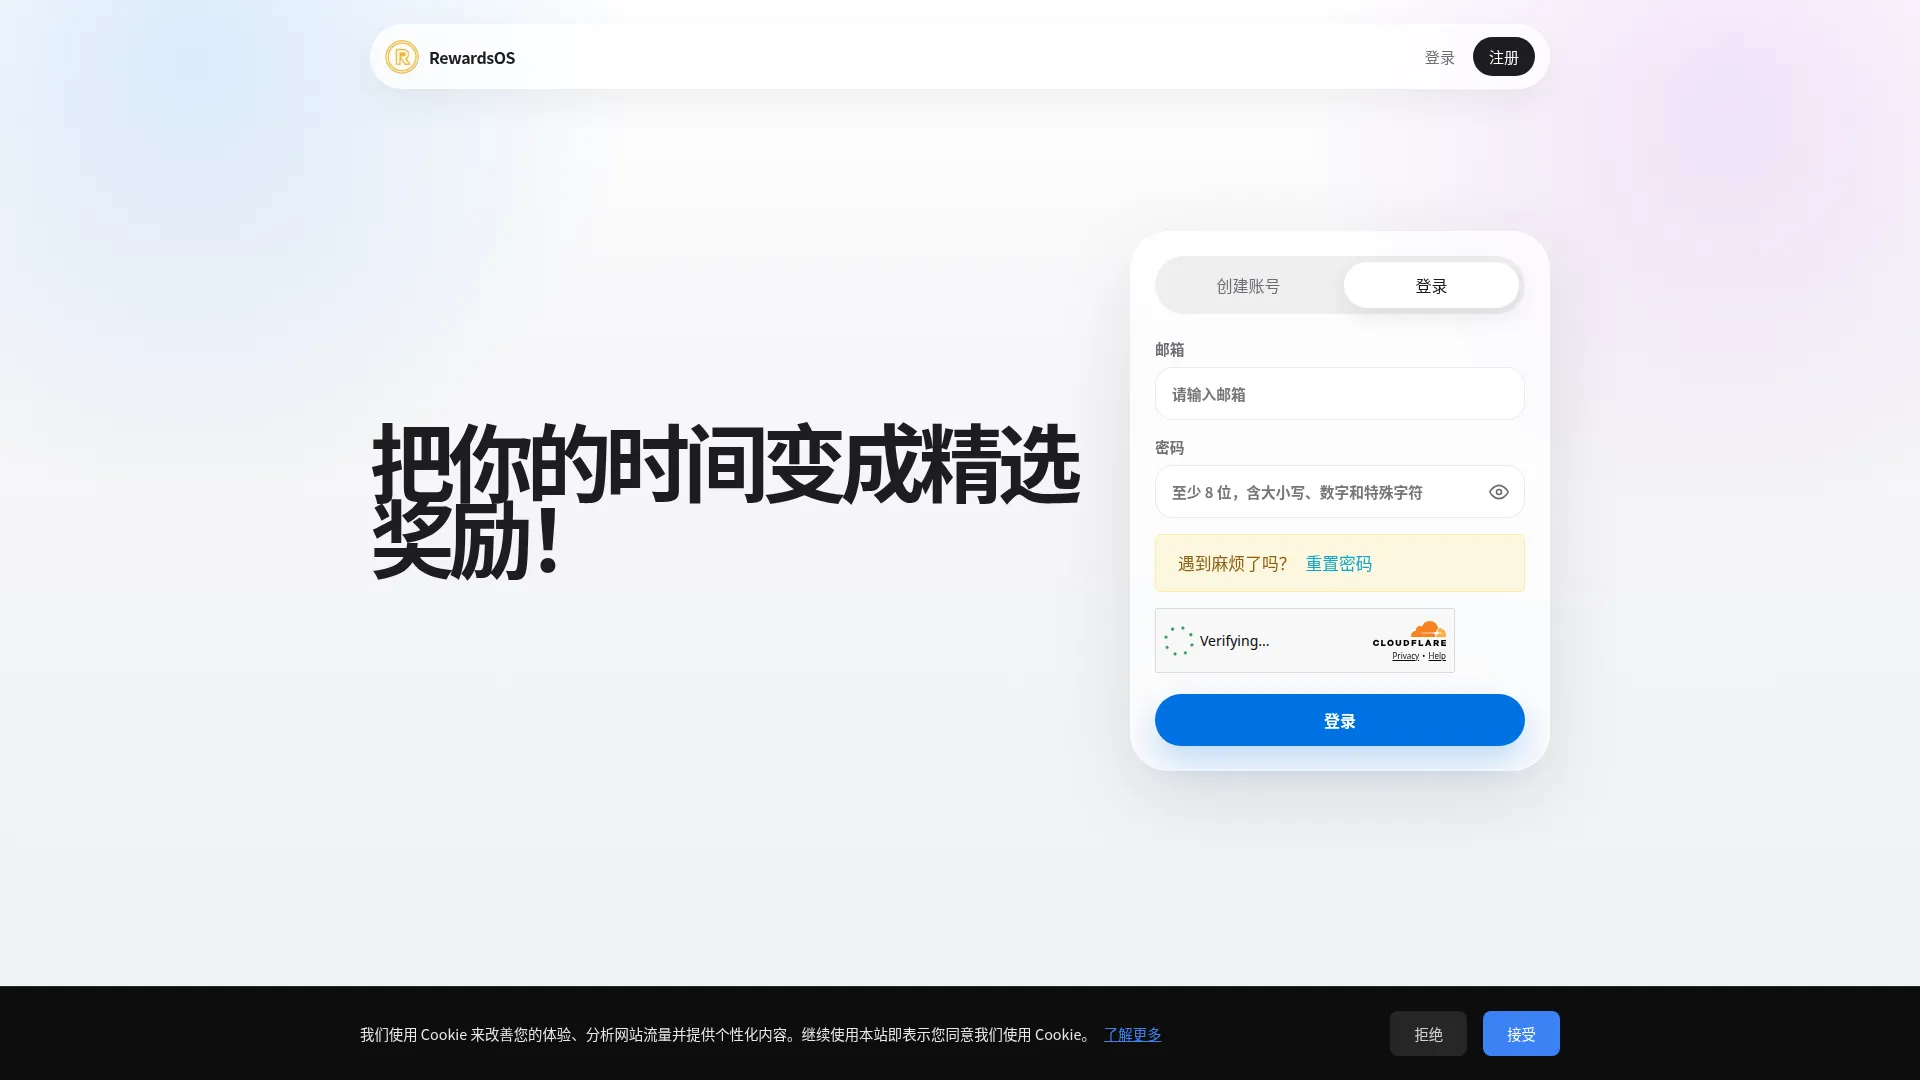Open 登录 link in top navigation bar

click(x=1439, y=58)
